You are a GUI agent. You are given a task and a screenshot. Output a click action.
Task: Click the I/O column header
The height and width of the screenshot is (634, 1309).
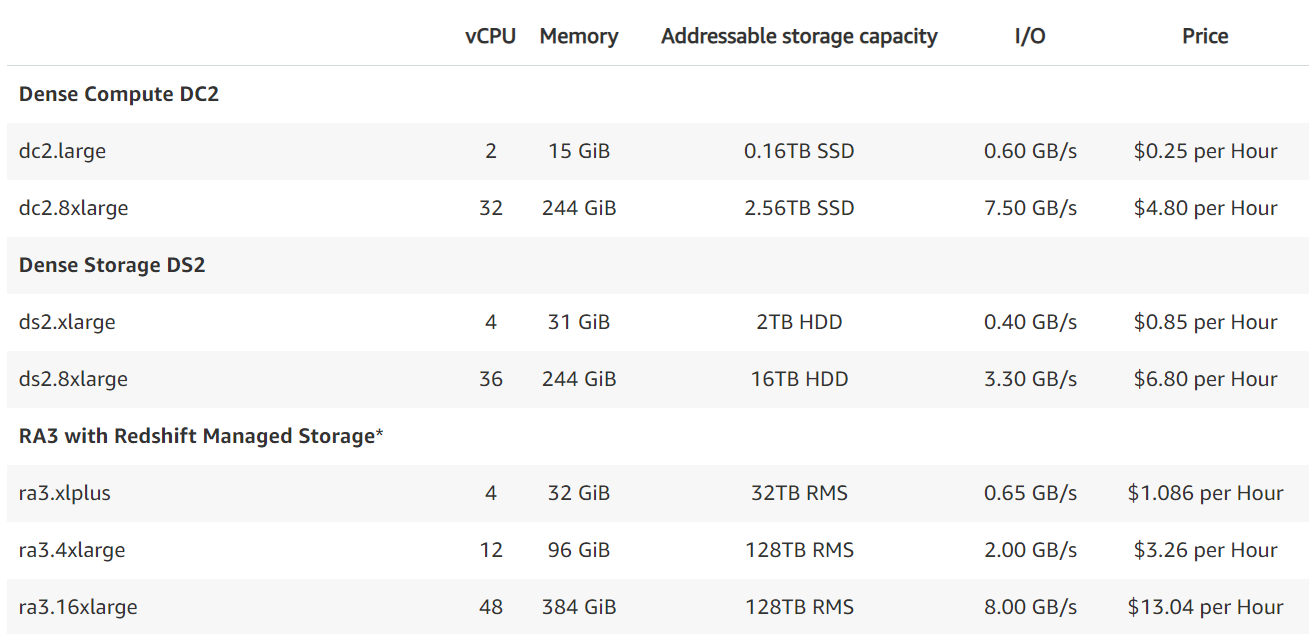click(x=1030, y=37)
